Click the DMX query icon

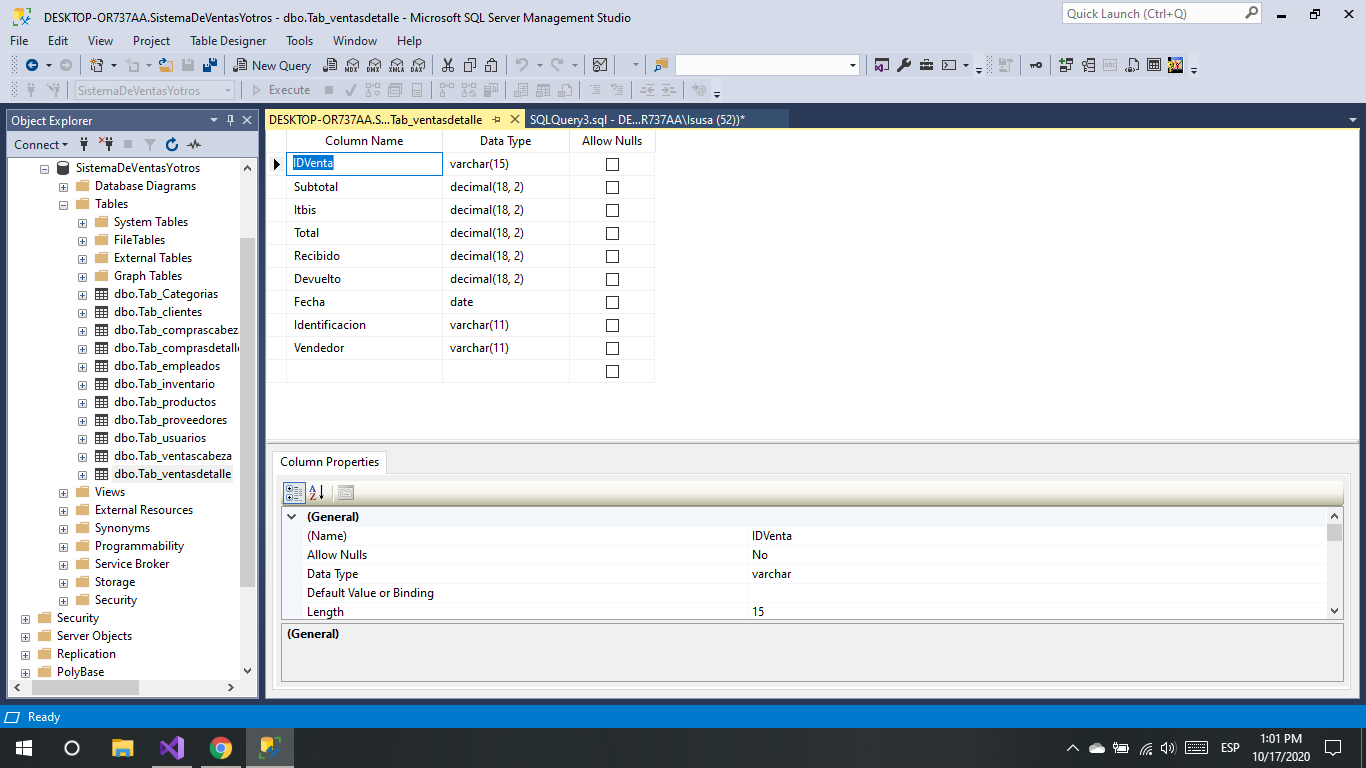tap(374, 65)
